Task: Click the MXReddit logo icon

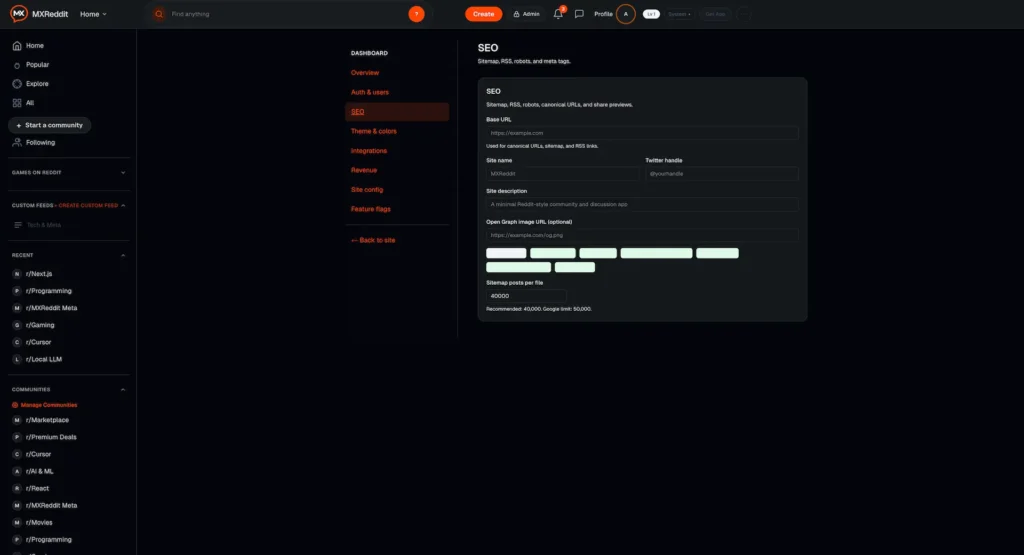Action: (x=19, y=14)
